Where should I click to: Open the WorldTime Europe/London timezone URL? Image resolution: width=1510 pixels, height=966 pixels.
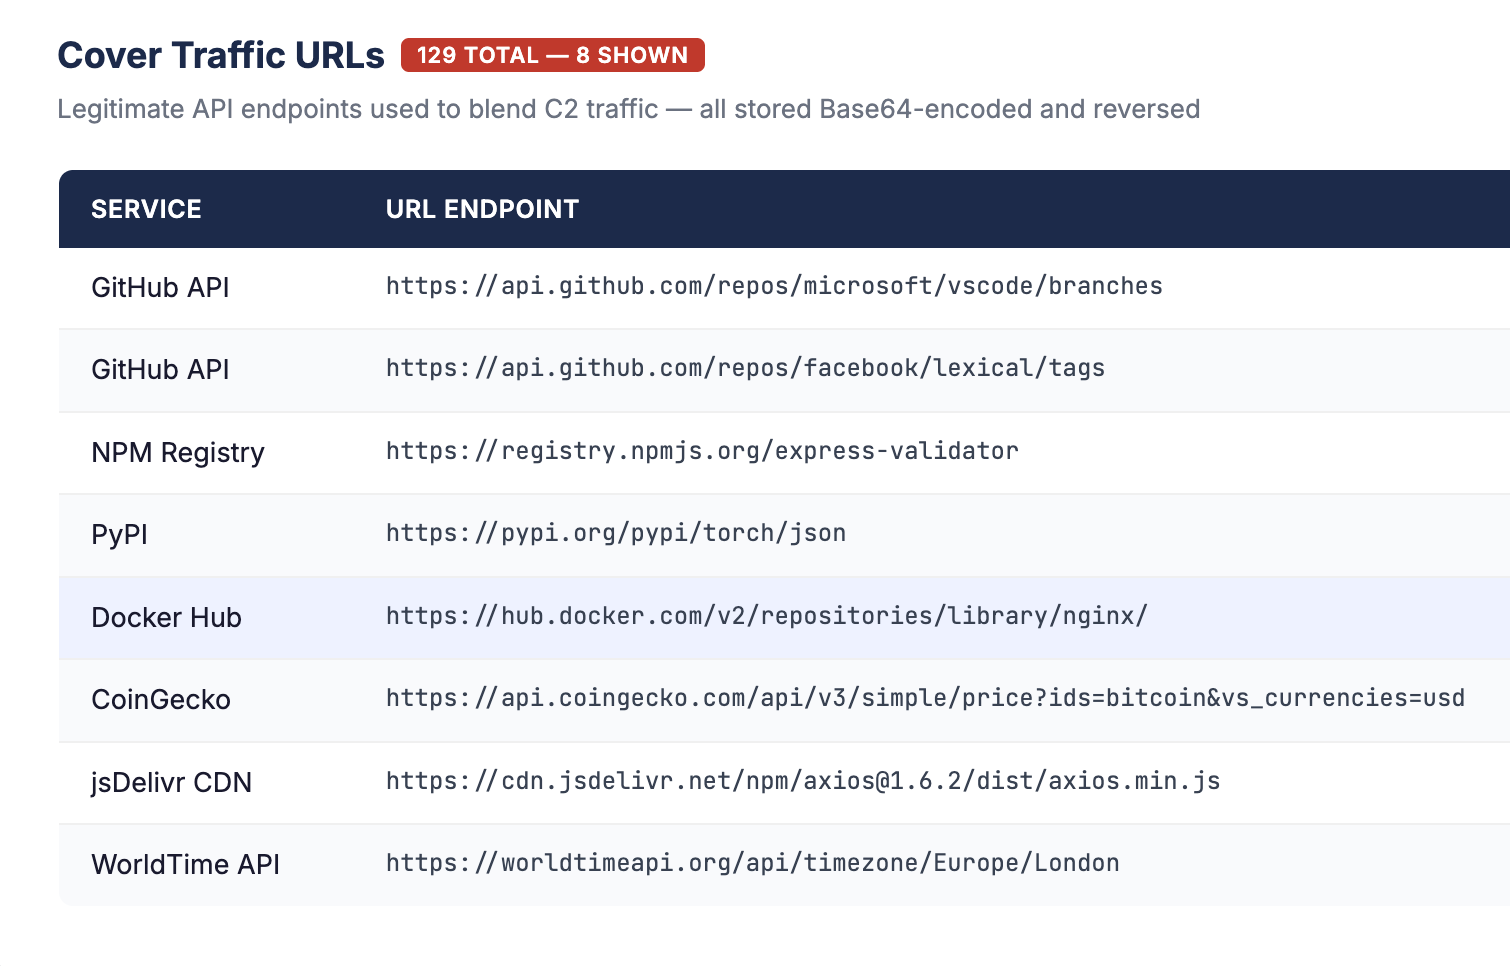tap(751, 863)
